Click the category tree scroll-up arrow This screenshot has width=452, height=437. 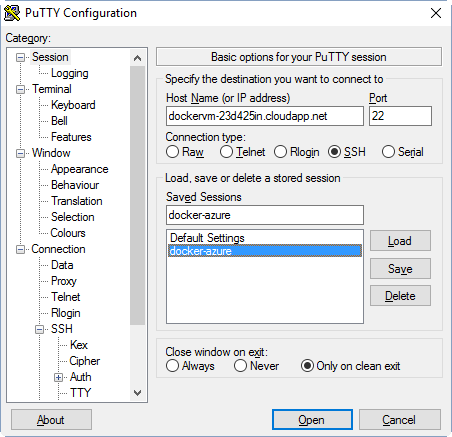click(x=137, y=58)
